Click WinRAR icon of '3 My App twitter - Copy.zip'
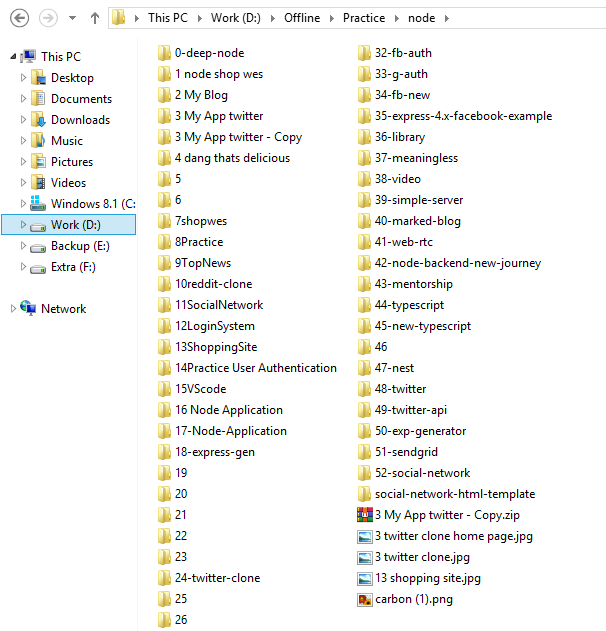Image resolution: width=606 pixels, height=631 pixels. [x=365, y=515]
